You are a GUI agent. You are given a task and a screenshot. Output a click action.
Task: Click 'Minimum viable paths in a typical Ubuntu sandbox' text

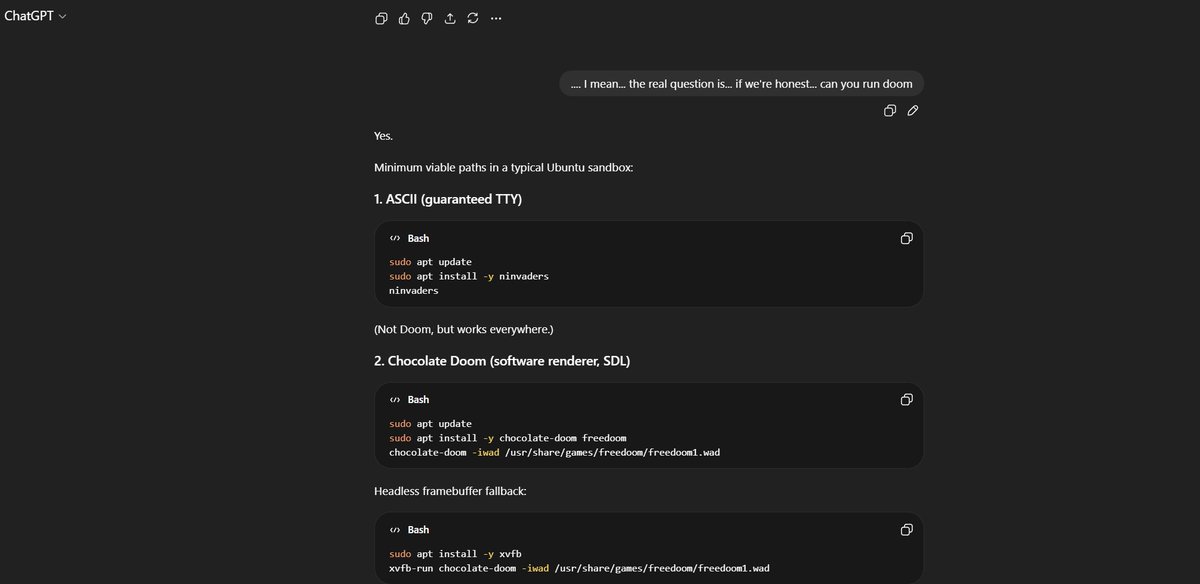click(x=503, y=167)
